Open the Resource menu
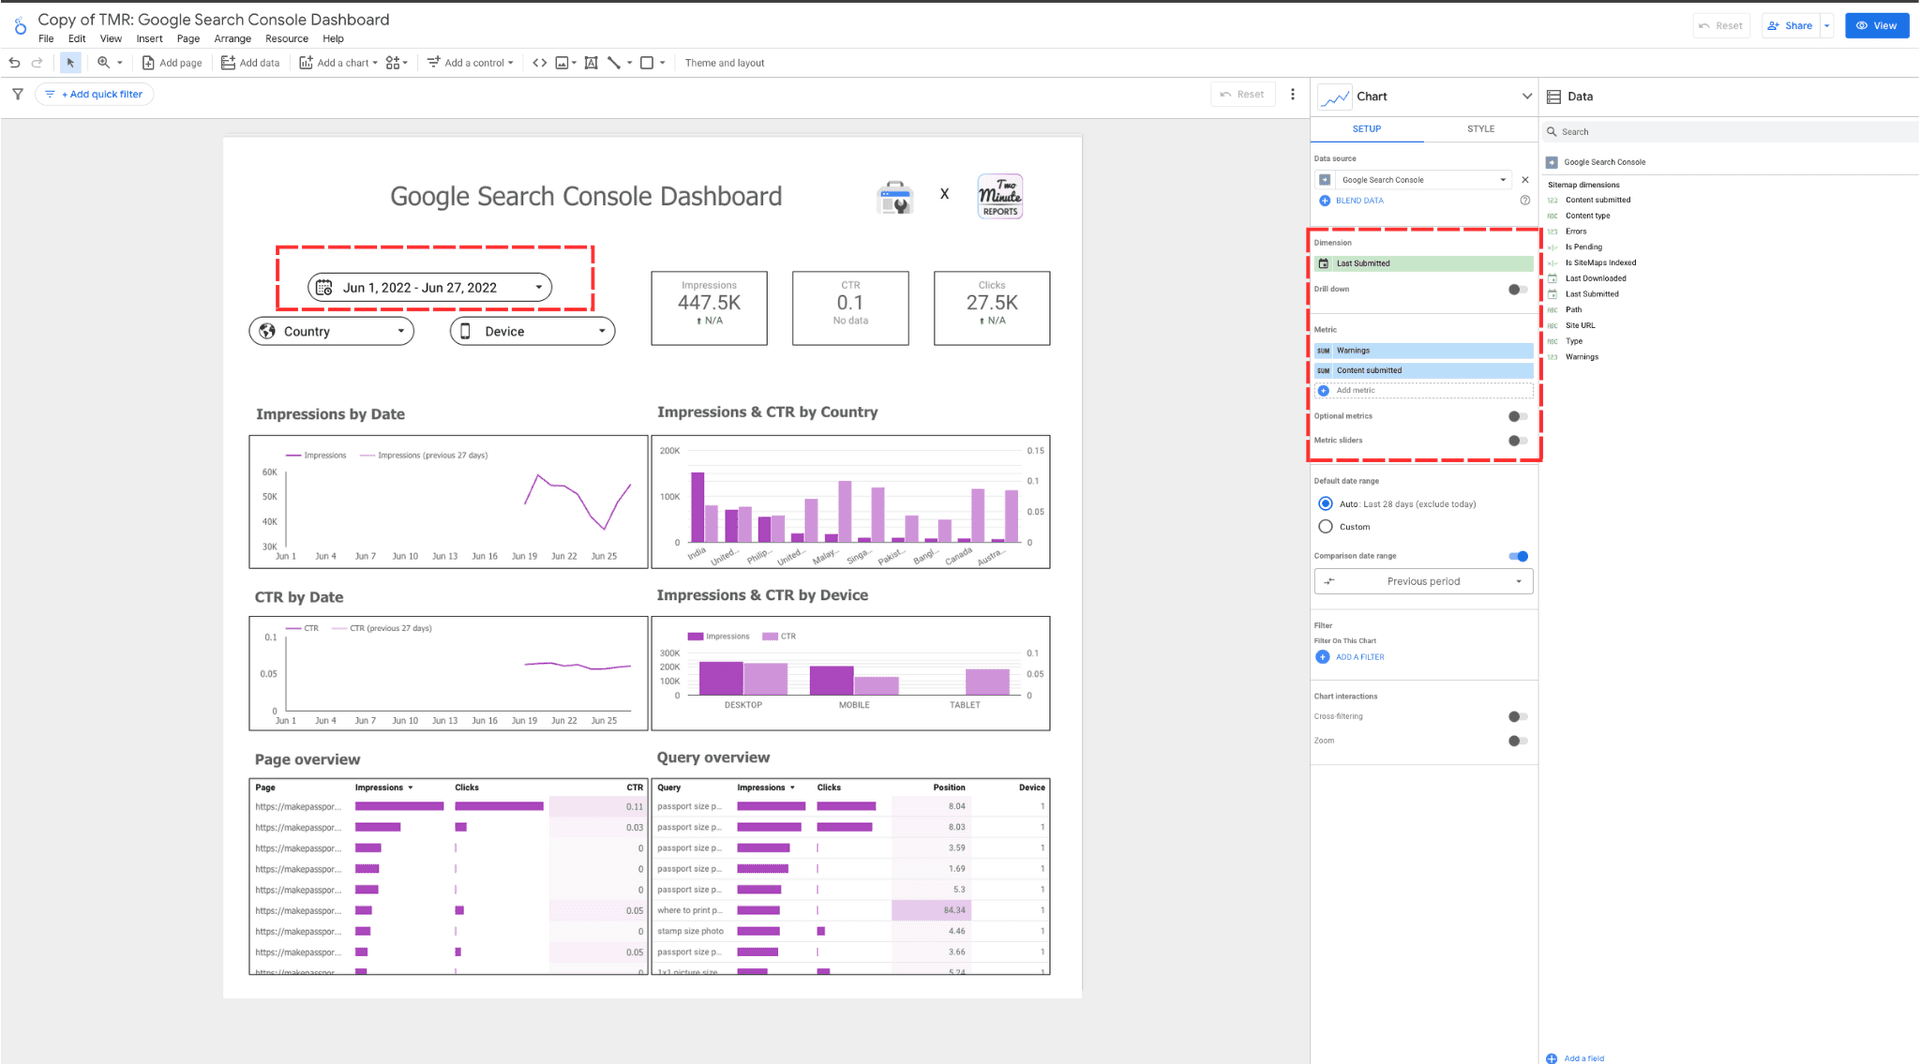Image resolution: width=1920 pixels, height=1064 pixels. [286, 39]
